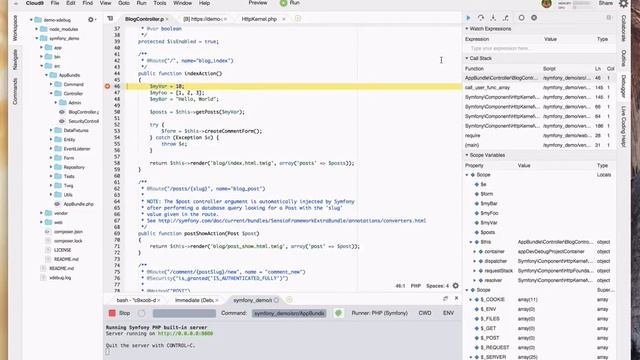Click the Step Out debugger icon
Screen dimensions: 640x360
pos(506,18)
